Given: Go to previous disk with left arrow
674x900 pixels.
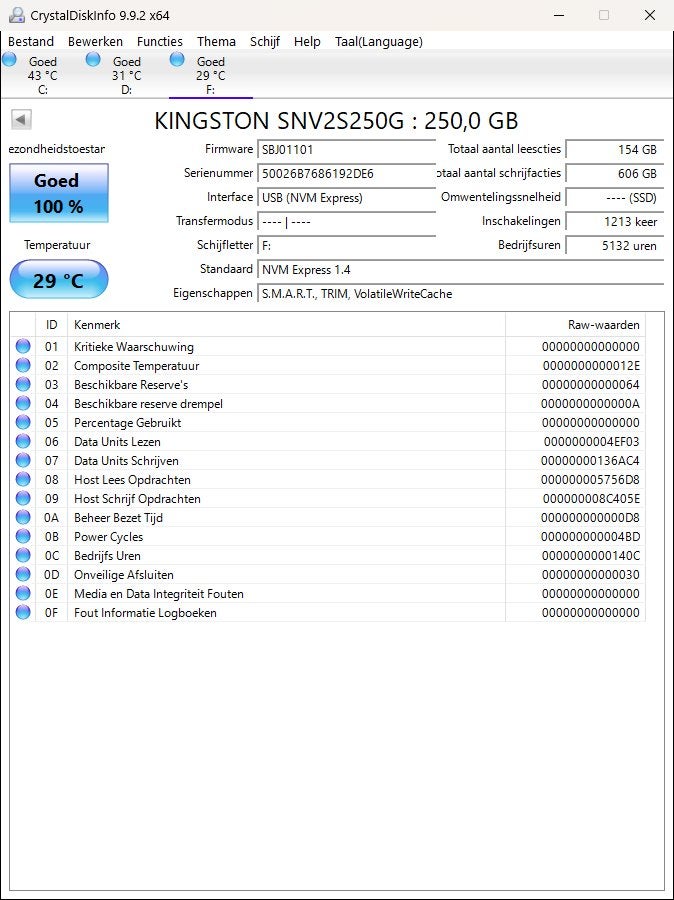Looking at the screenshot, I should tap(21, 120).
